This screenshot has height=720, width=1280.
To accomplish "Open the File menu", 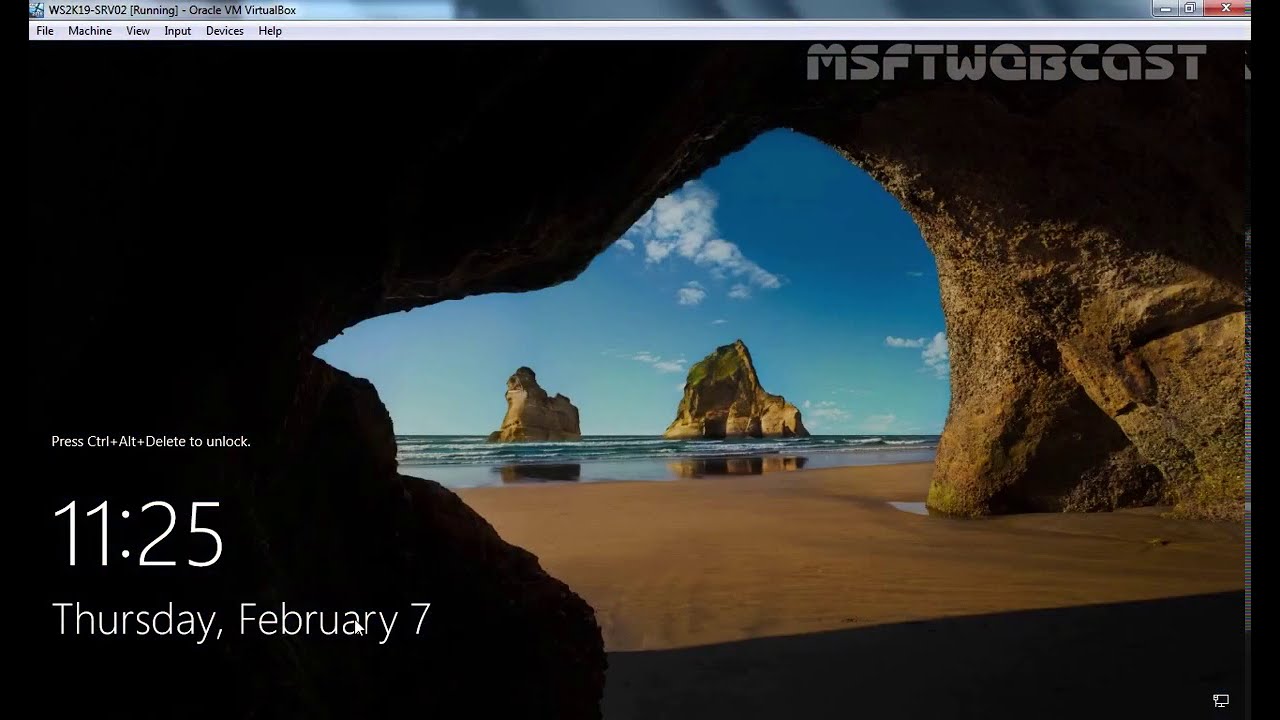I will click(45, 31).
